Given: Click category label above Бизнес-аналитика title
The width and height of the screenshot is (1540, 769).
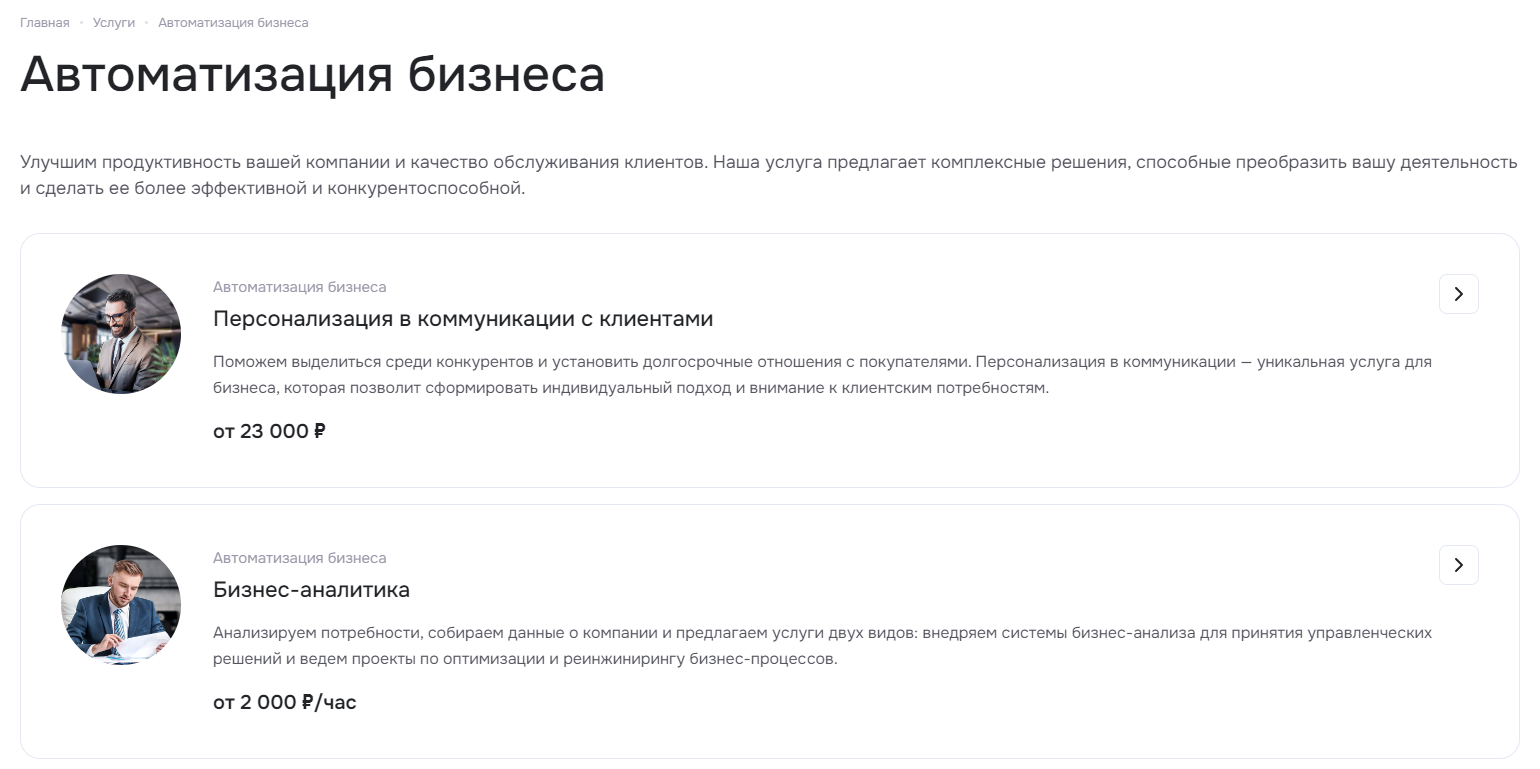Looking at the screenshot, I should 299,558.
